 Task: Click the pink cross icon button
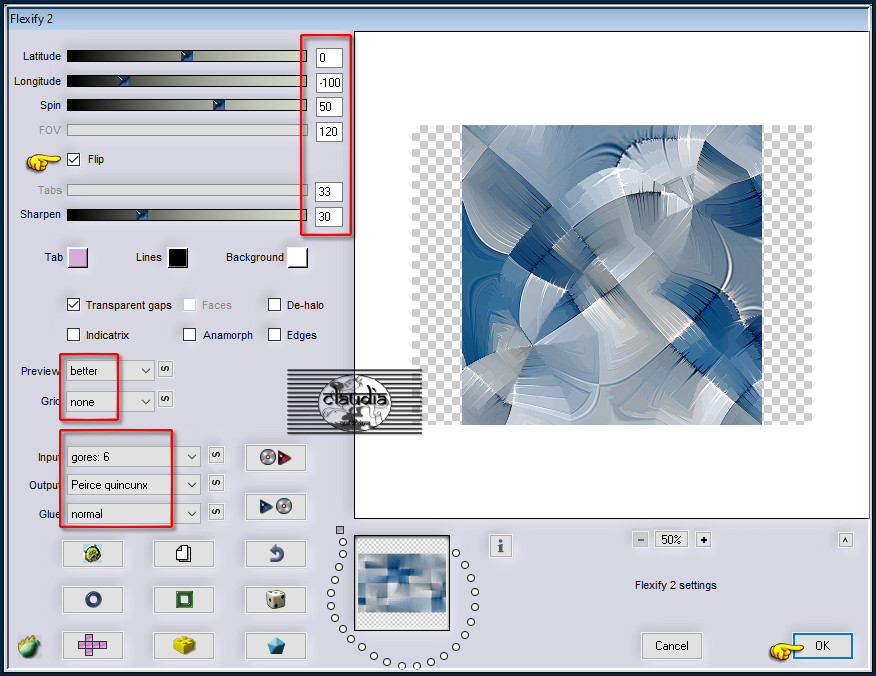click(x=93, y=645)
